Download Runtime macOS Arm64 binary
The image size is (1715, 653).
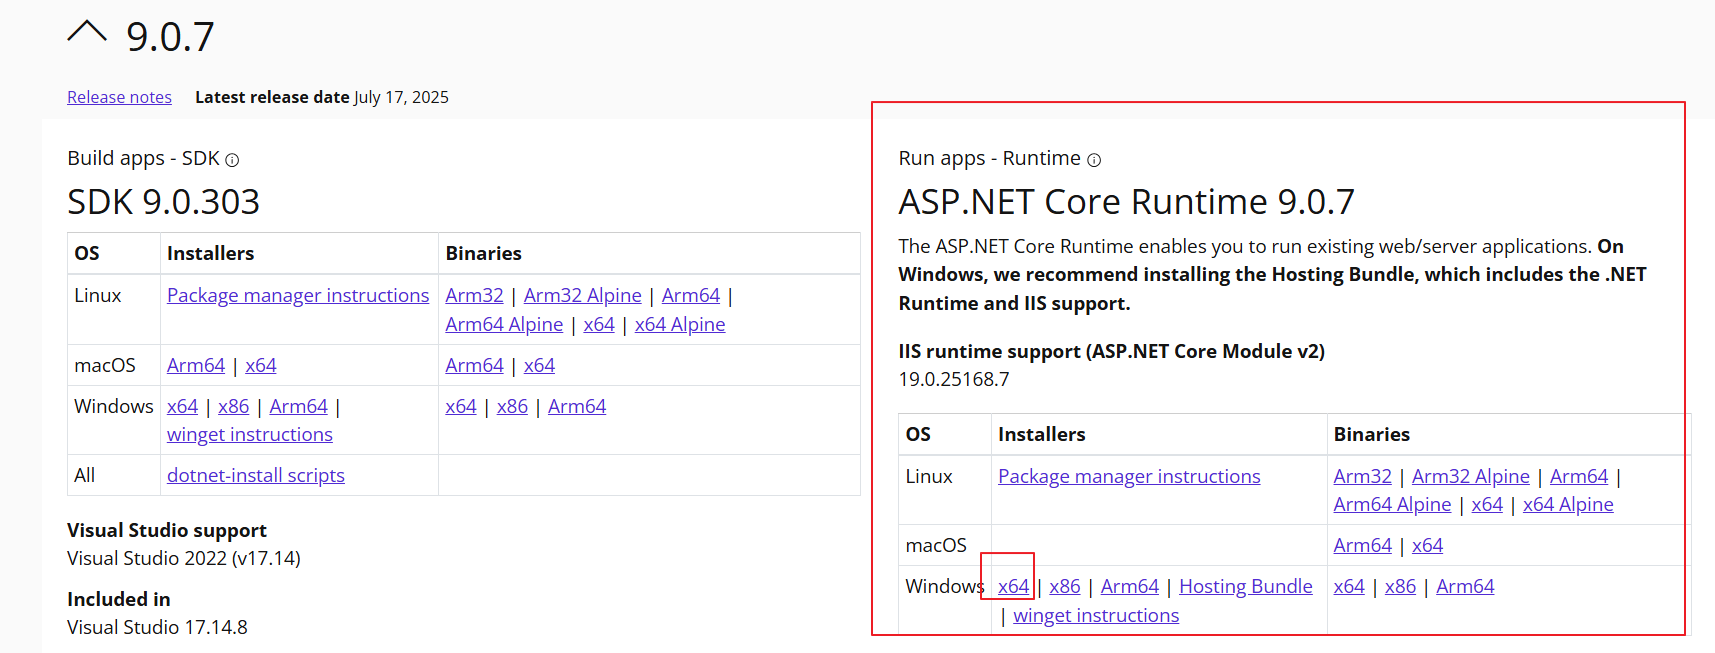click(1362, 545)
